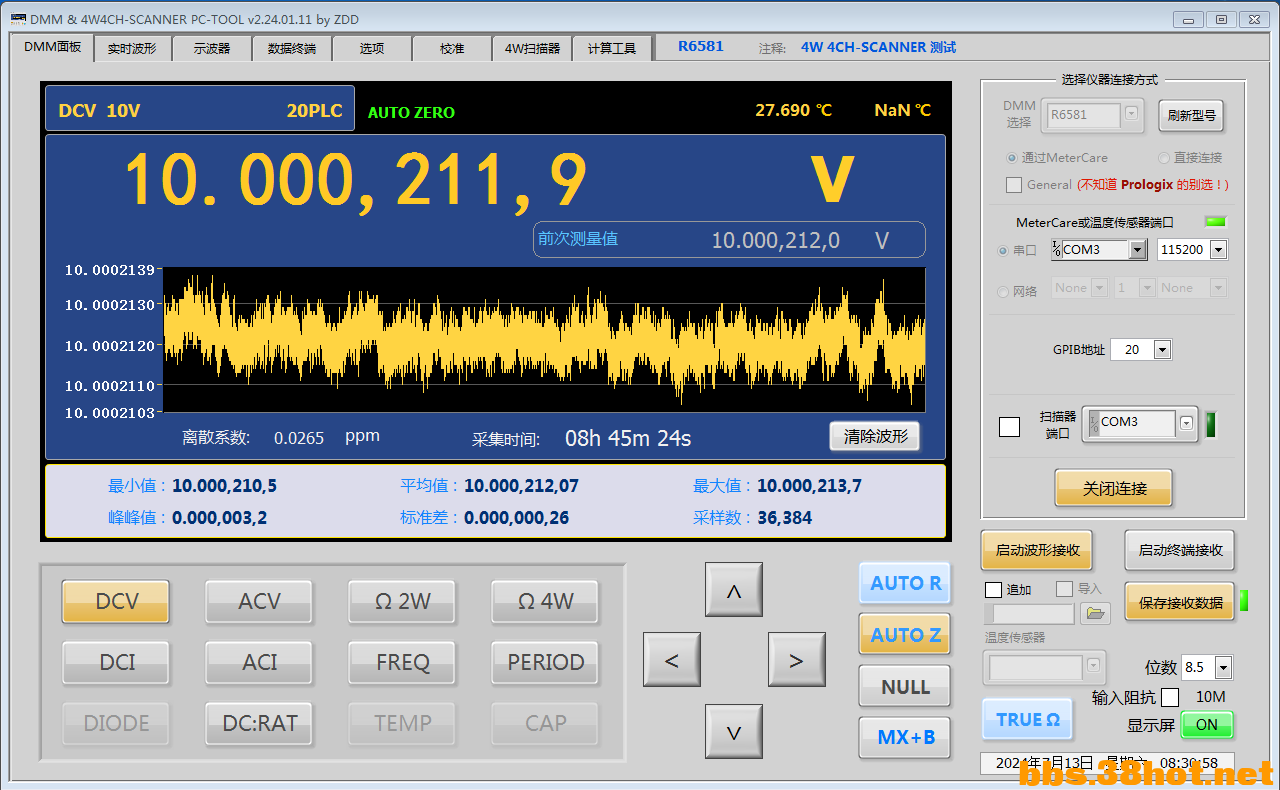Toggle the 输入阻抗 checkbox
The image size is (1280, 790).
coord(1170,697)
